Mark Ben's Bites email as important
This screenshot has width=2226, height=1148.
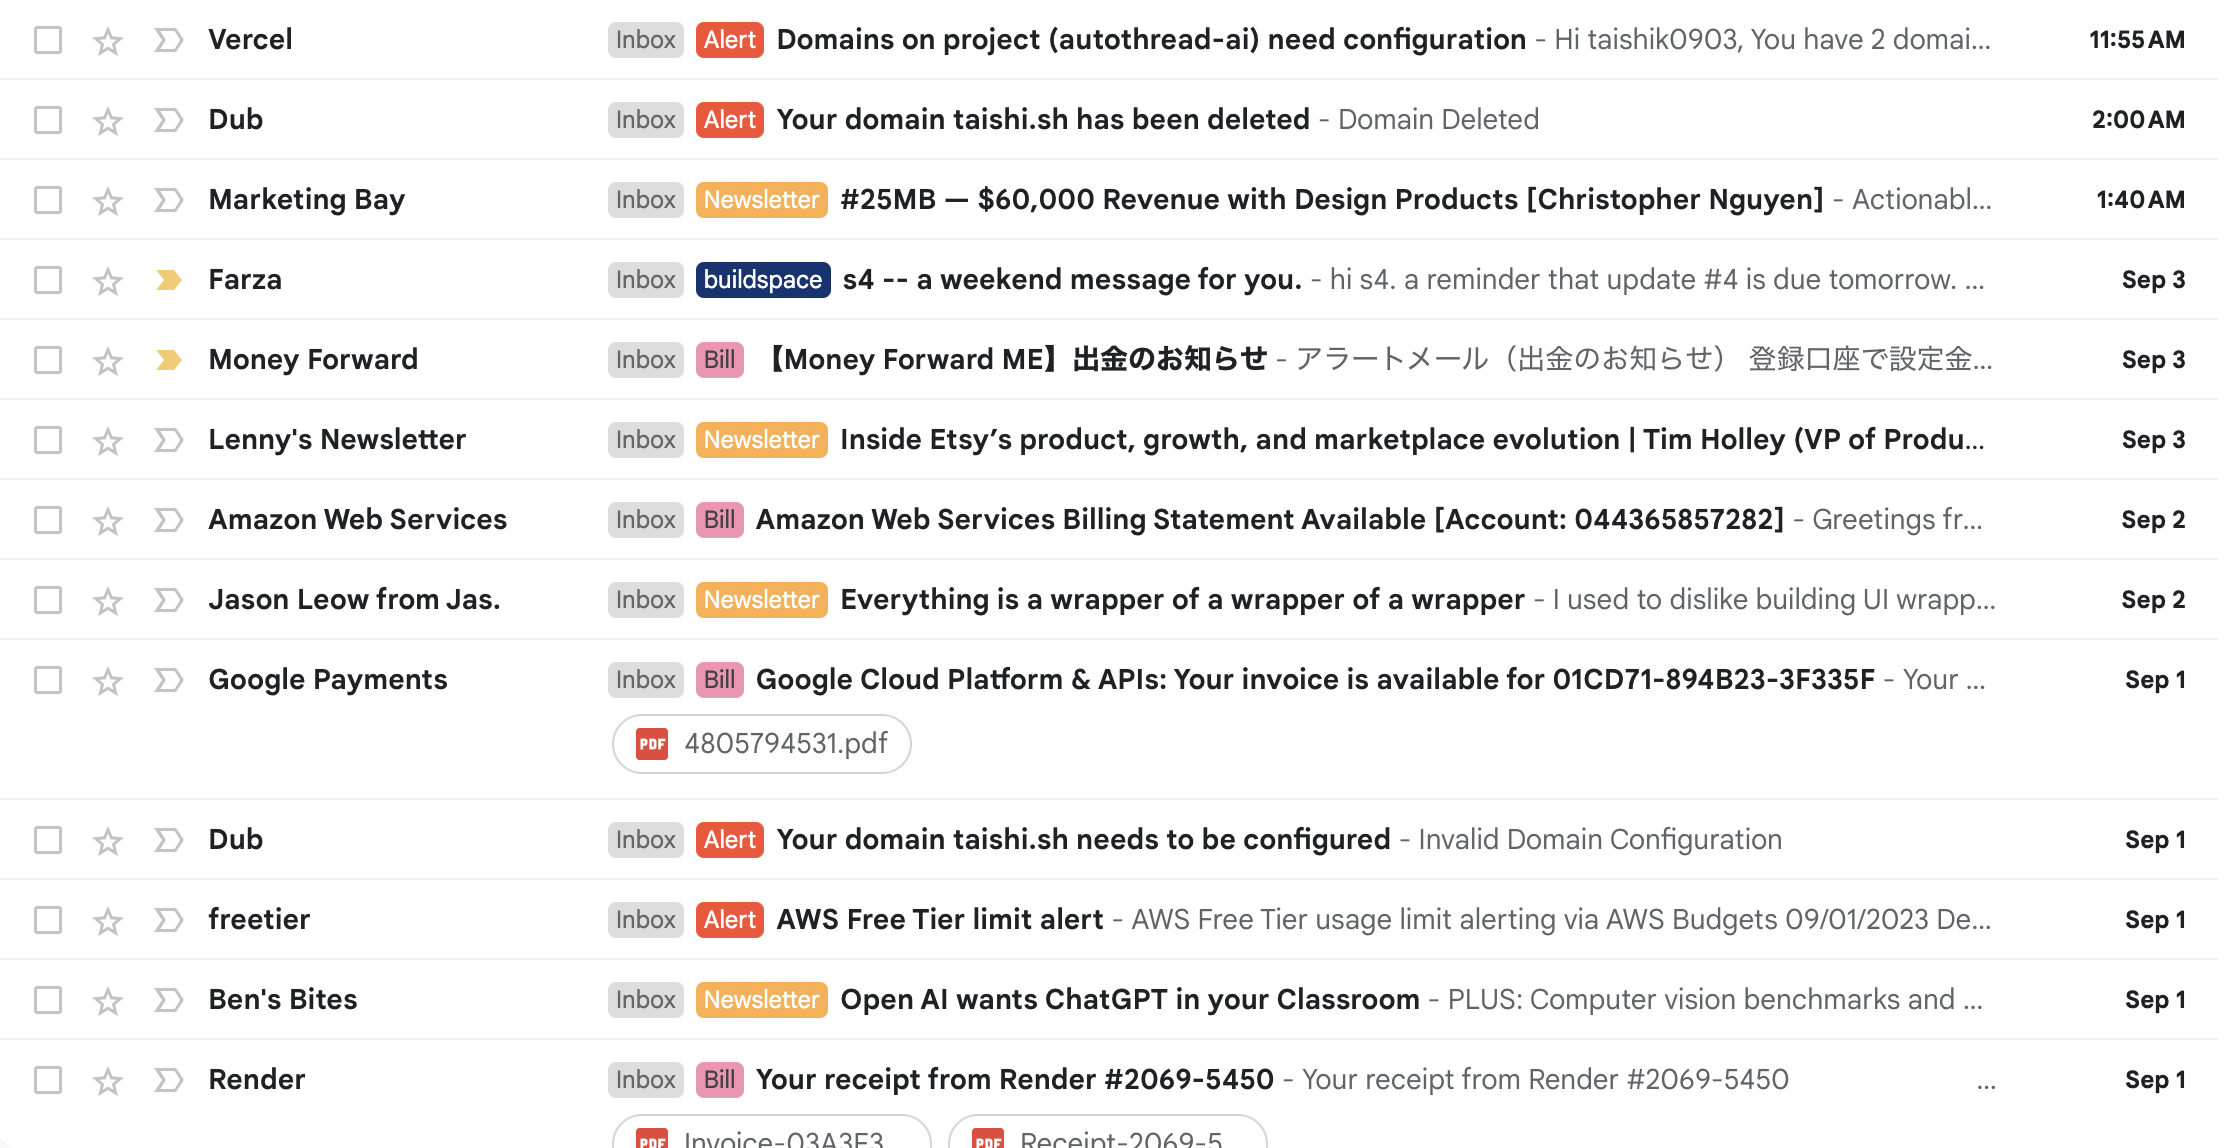point(169,1000)
